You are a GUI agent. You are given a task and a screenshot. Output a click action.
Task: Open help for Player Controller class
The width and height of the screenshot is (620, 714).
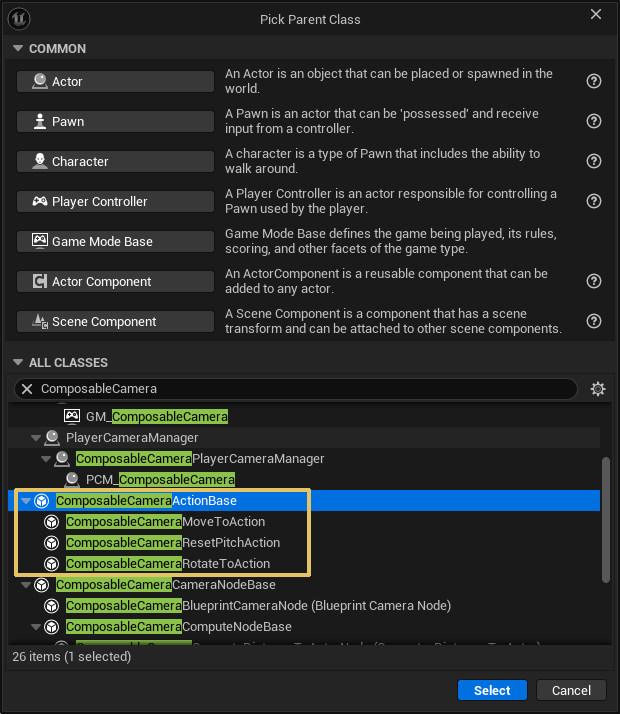tap(594, 201)
